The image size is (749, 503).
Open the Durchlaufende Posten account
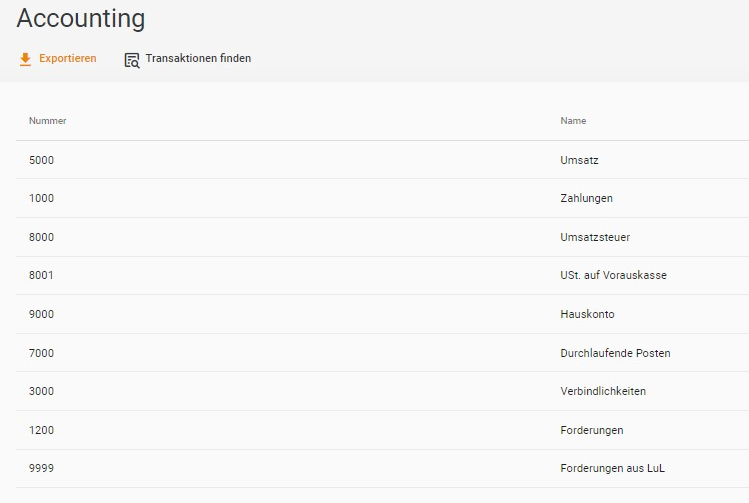[x=615, y=353]
